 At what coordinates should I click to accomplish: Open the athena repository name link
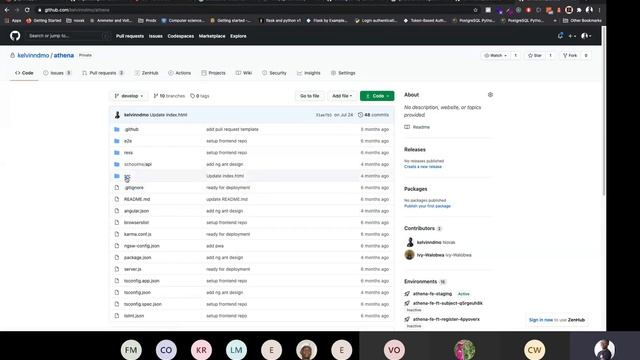(x=64, y=55)
